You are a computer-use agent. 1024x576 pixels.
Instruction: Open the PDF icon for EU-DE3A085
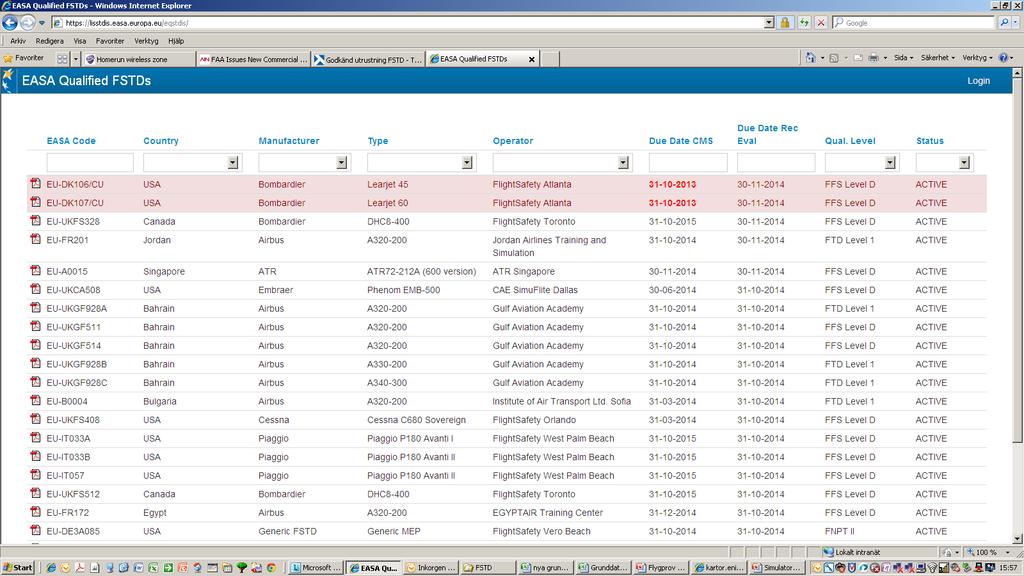coord(35,530)
